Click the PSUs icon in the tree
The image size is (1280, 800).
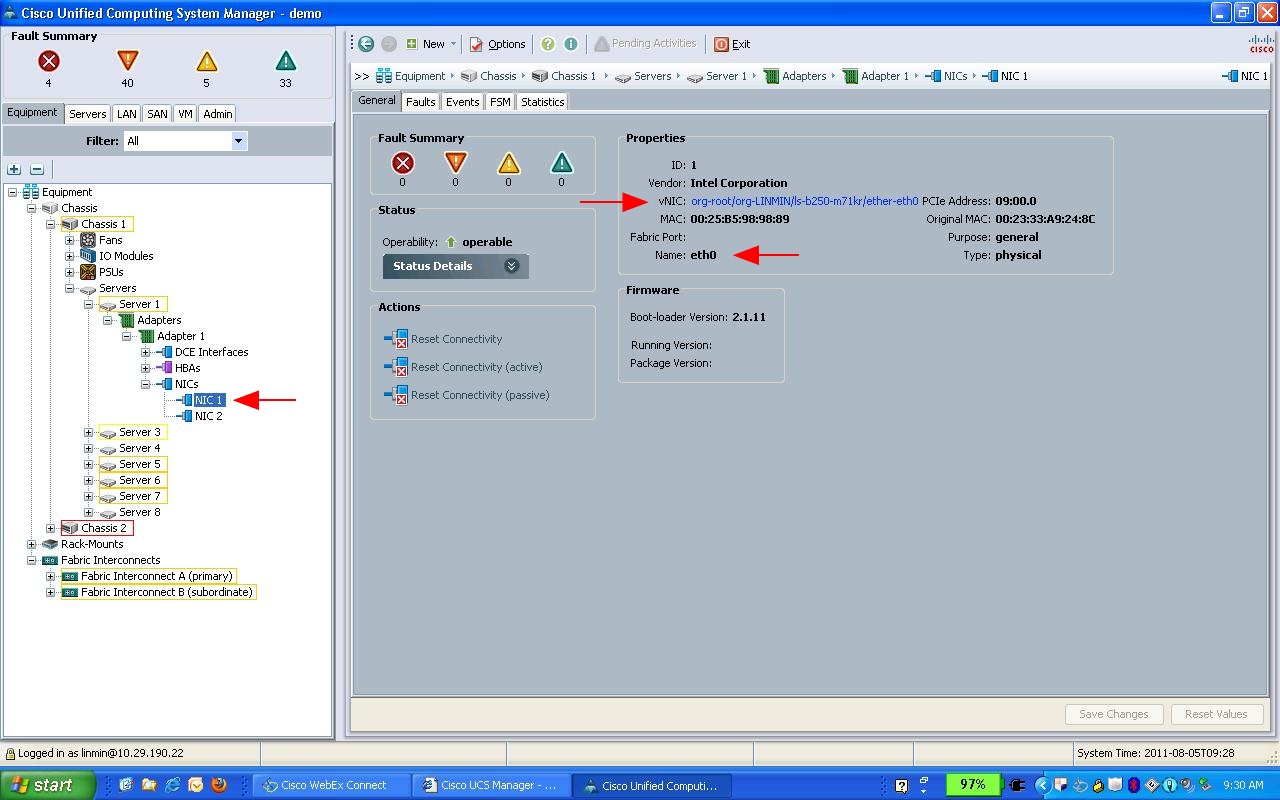click(x=88, y=272)
